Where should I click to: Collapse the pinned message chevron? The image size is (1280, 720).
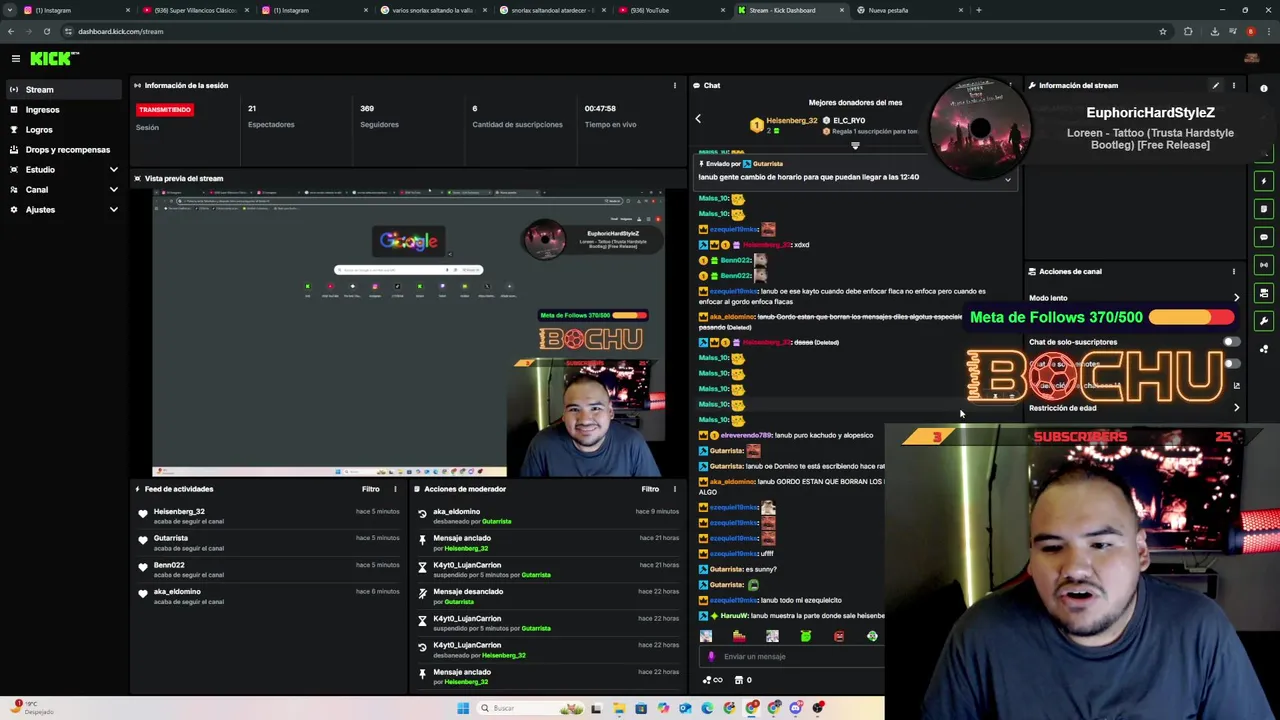(x=1007, y=179)
